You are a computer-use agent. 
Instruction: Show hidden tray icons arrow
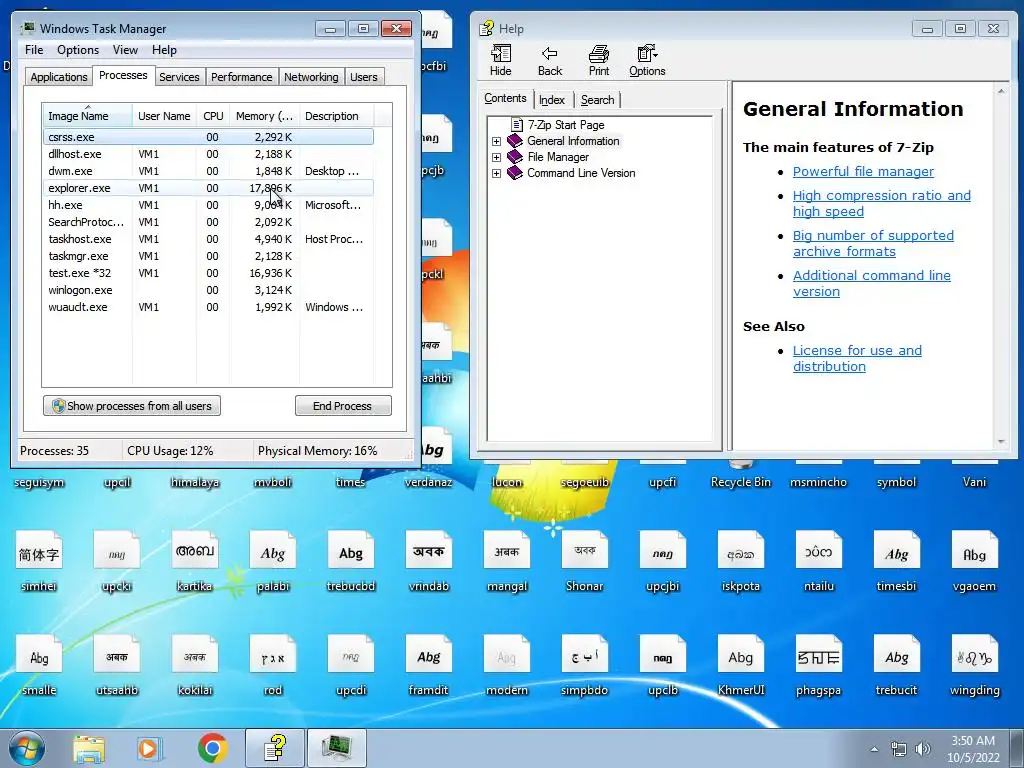tap(874, 749)
